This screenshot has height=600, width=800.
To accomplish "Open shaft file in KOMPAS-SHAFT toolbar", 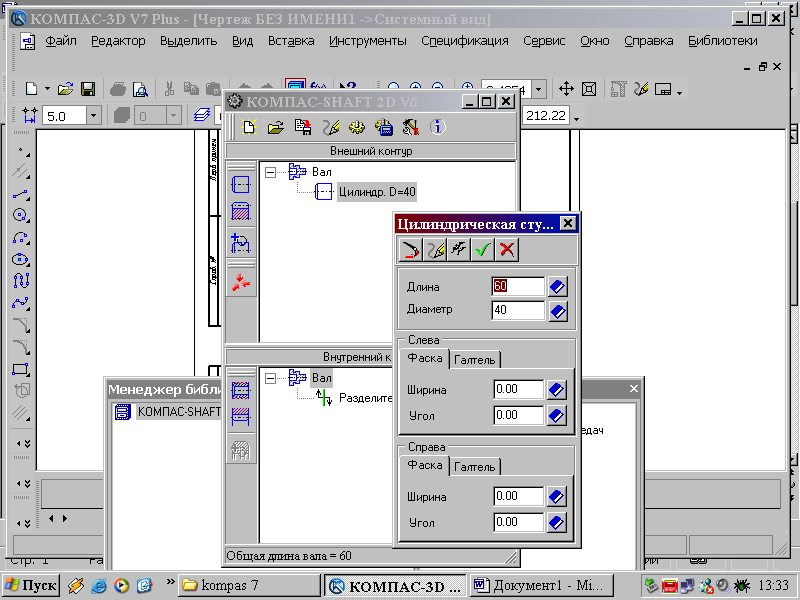I will 276,127.
